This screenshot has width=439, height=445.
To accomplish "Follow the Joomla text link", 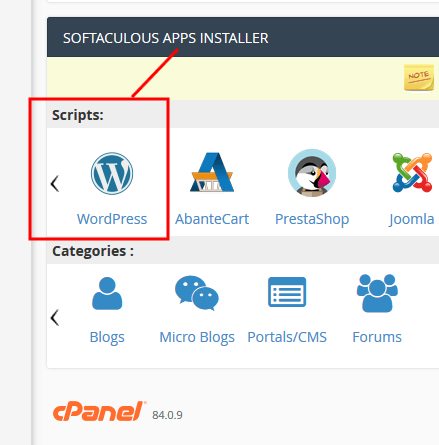I will (x=412, y=219).
